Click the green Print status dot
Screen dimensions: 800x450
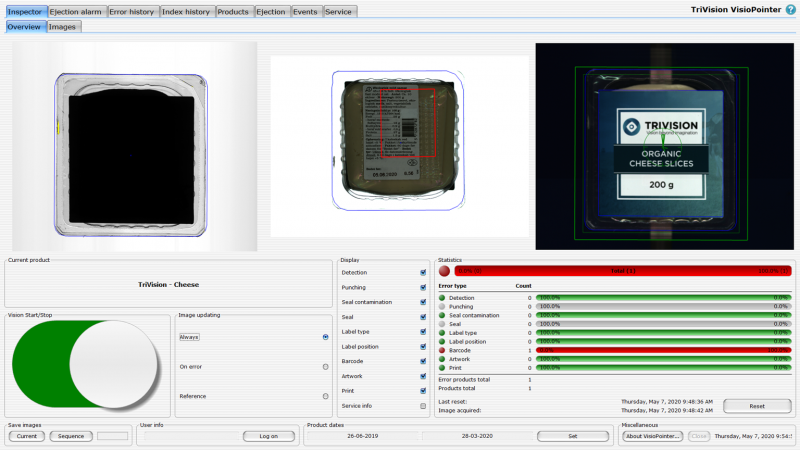(442, 367)
